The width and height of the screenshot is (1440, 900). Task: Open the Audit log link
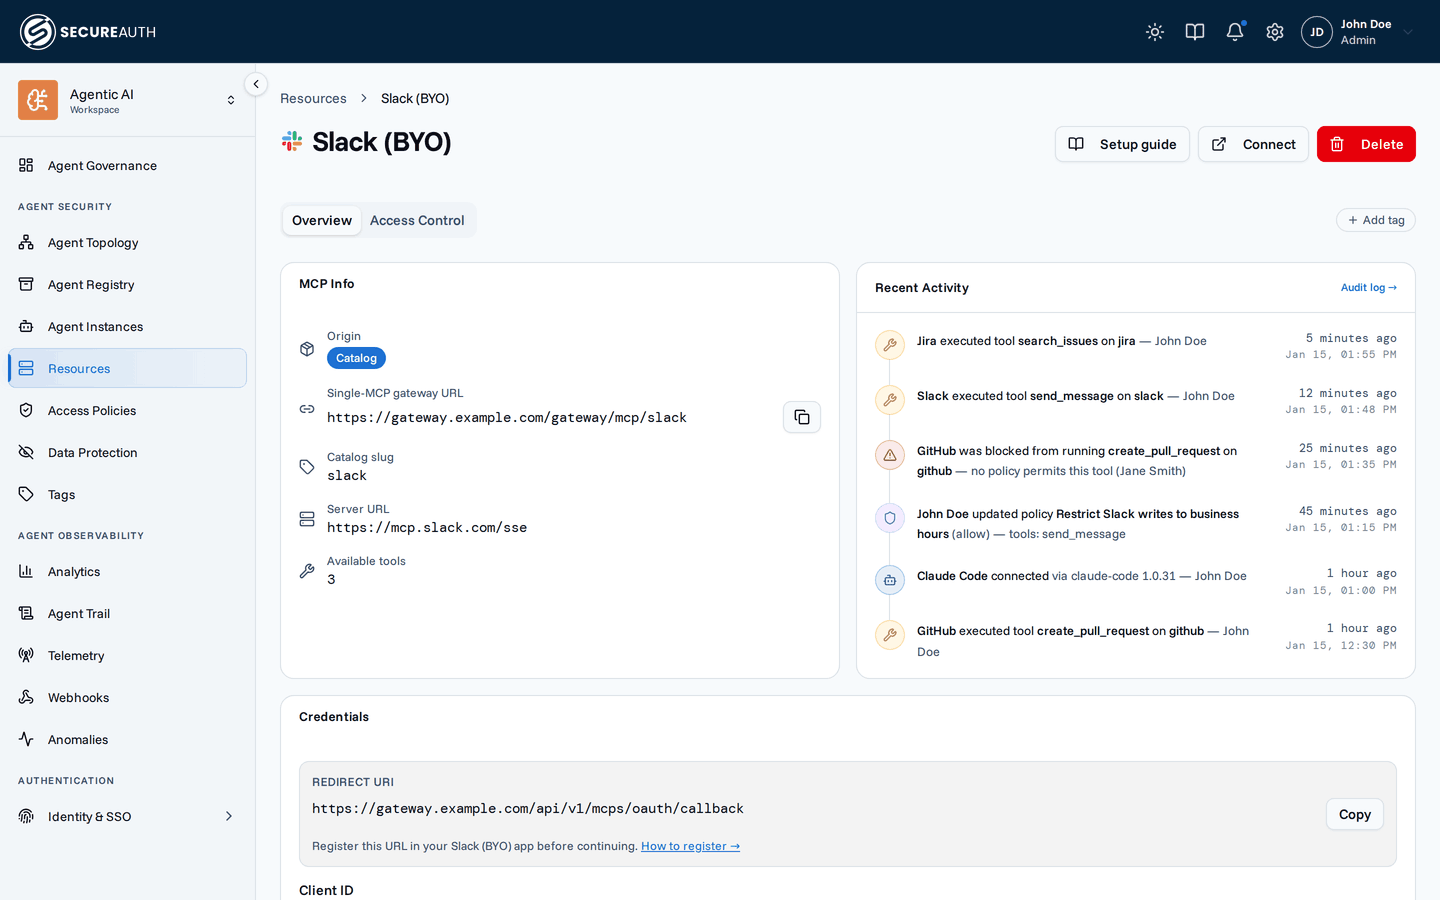coord(1369,288)
